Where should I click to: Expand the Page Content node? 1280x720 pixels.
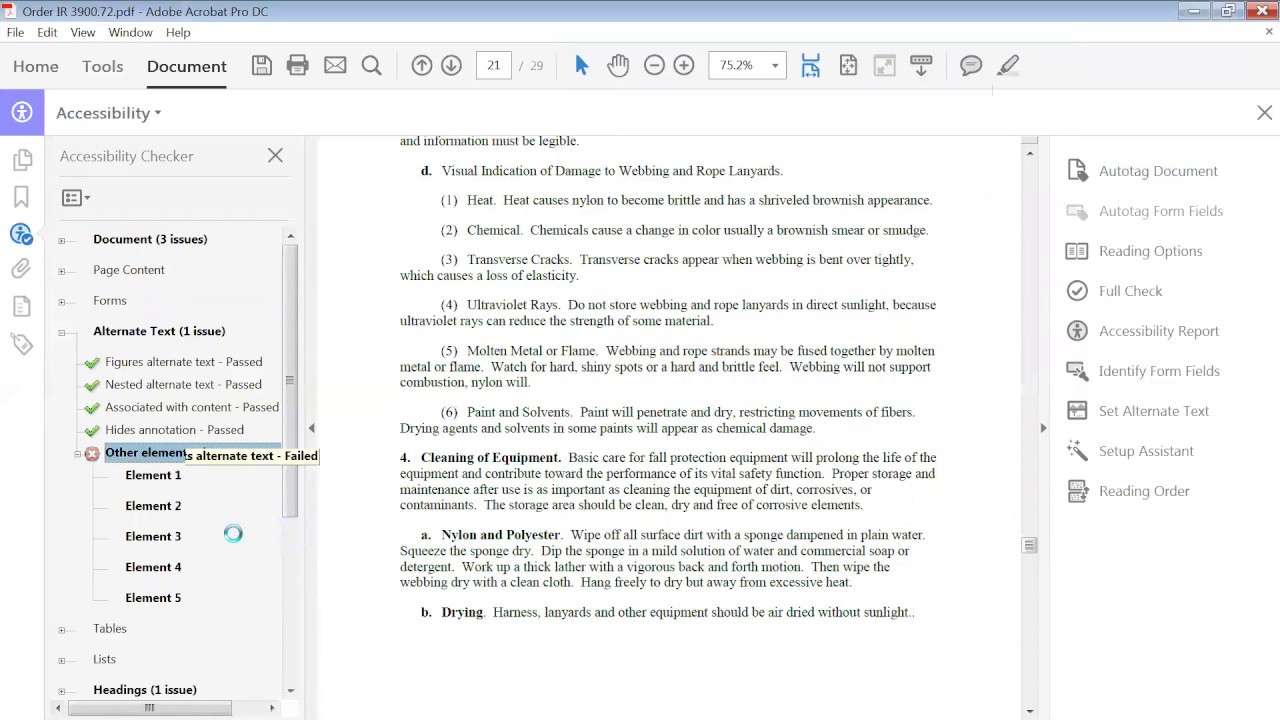pos(61,271)
